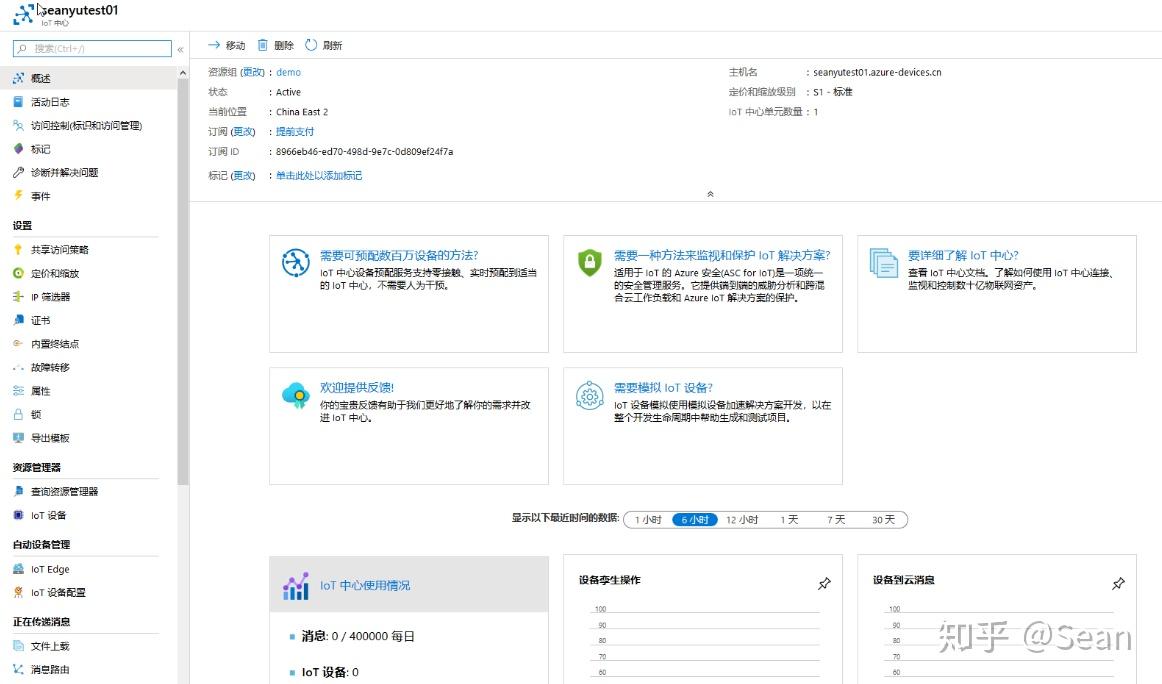Click the 刷新 refresh toolbar icon
Screen dimensions: 1162x684
coord(322,44)
